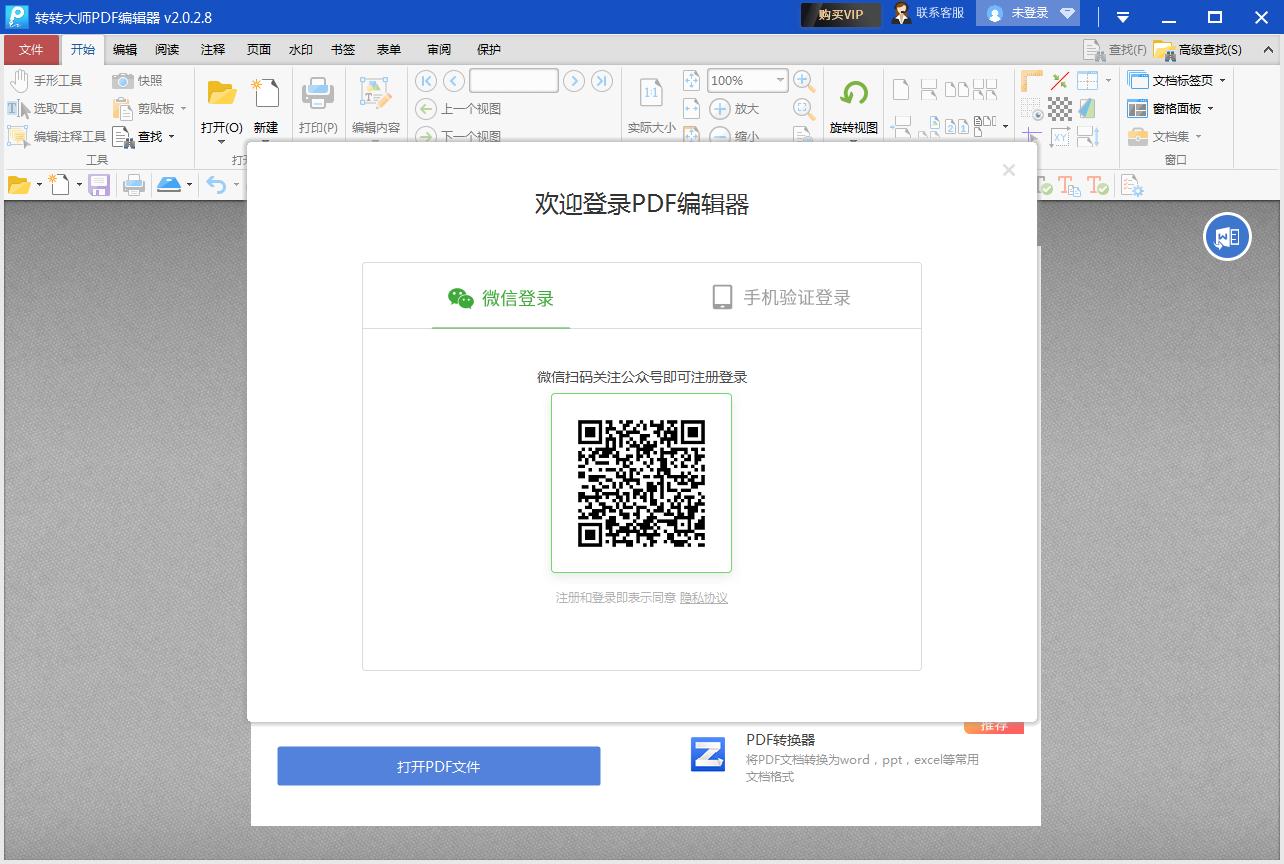Switch to the Watermark (水印) ribbon tab
Screen dimensions: 1284x864
(x=301, y=50)
